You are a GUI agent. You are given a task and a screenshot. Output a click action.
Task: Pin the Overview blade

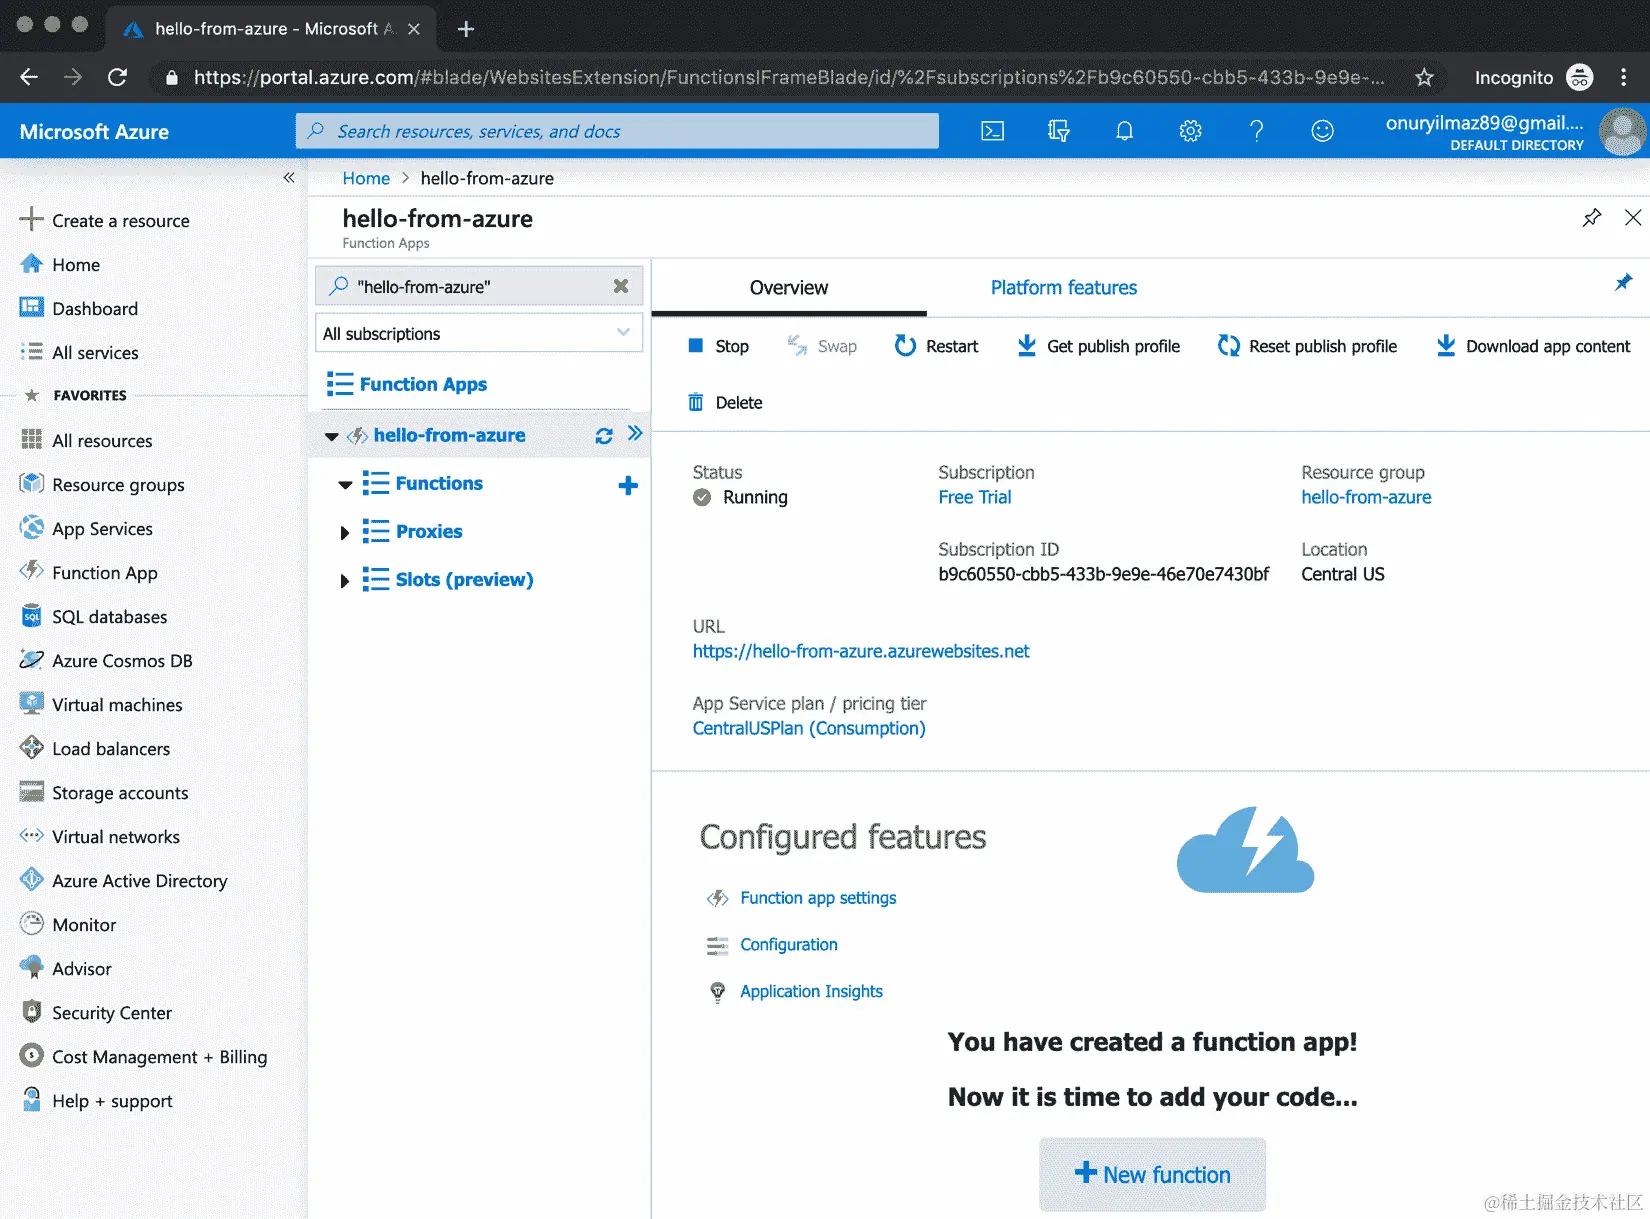pyautogui.click(x=1625, y=283)
